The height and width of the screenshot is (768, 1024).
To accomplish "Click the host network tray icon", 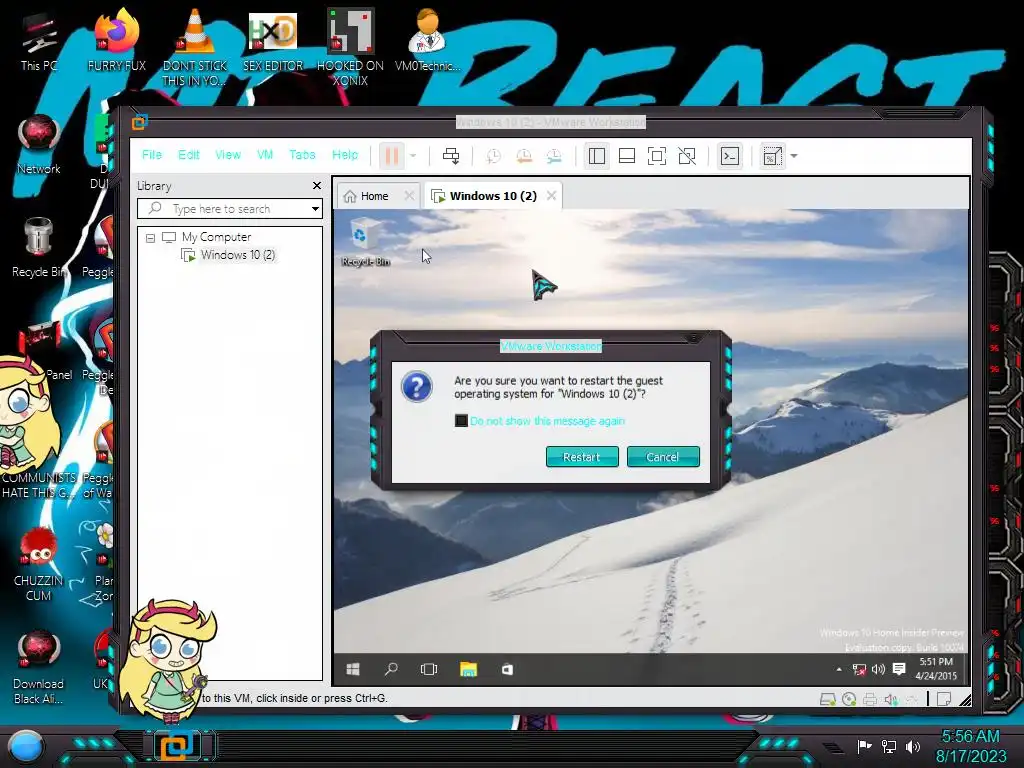I will [889, 746].
